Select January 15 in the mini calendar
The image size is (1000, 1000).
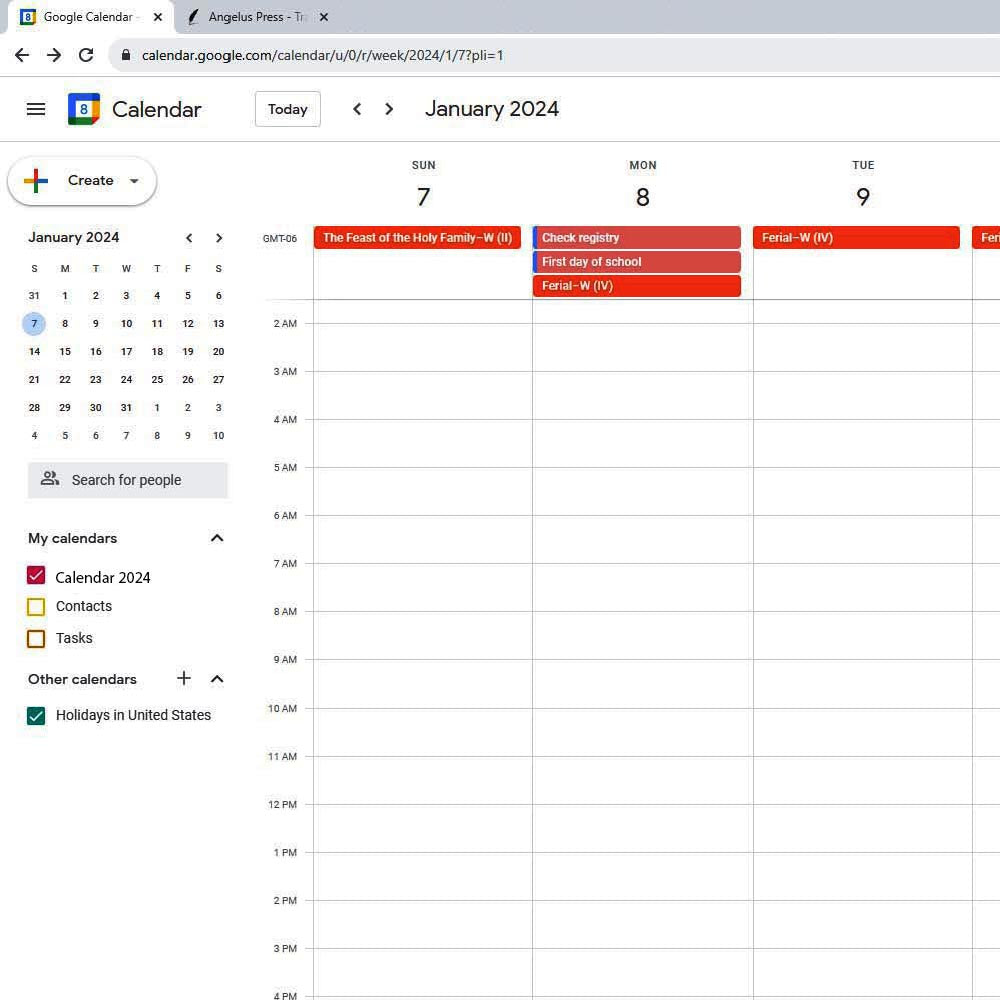65,351
